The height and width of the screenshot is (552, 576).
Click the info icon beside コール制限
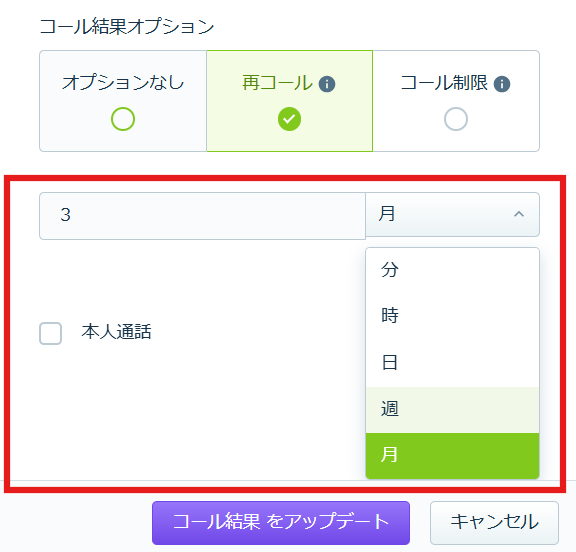click(x=502, y=84)
